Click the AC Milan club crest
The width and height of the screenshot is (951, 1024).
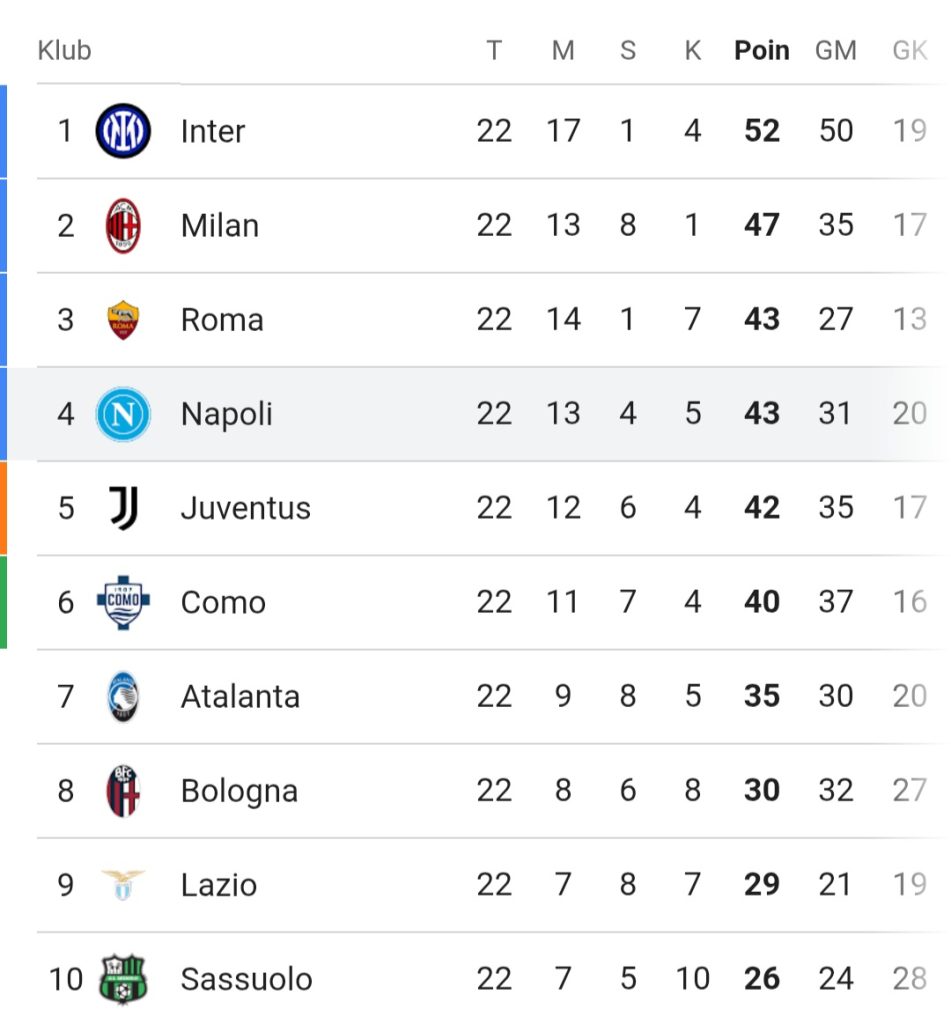(123, 226)
